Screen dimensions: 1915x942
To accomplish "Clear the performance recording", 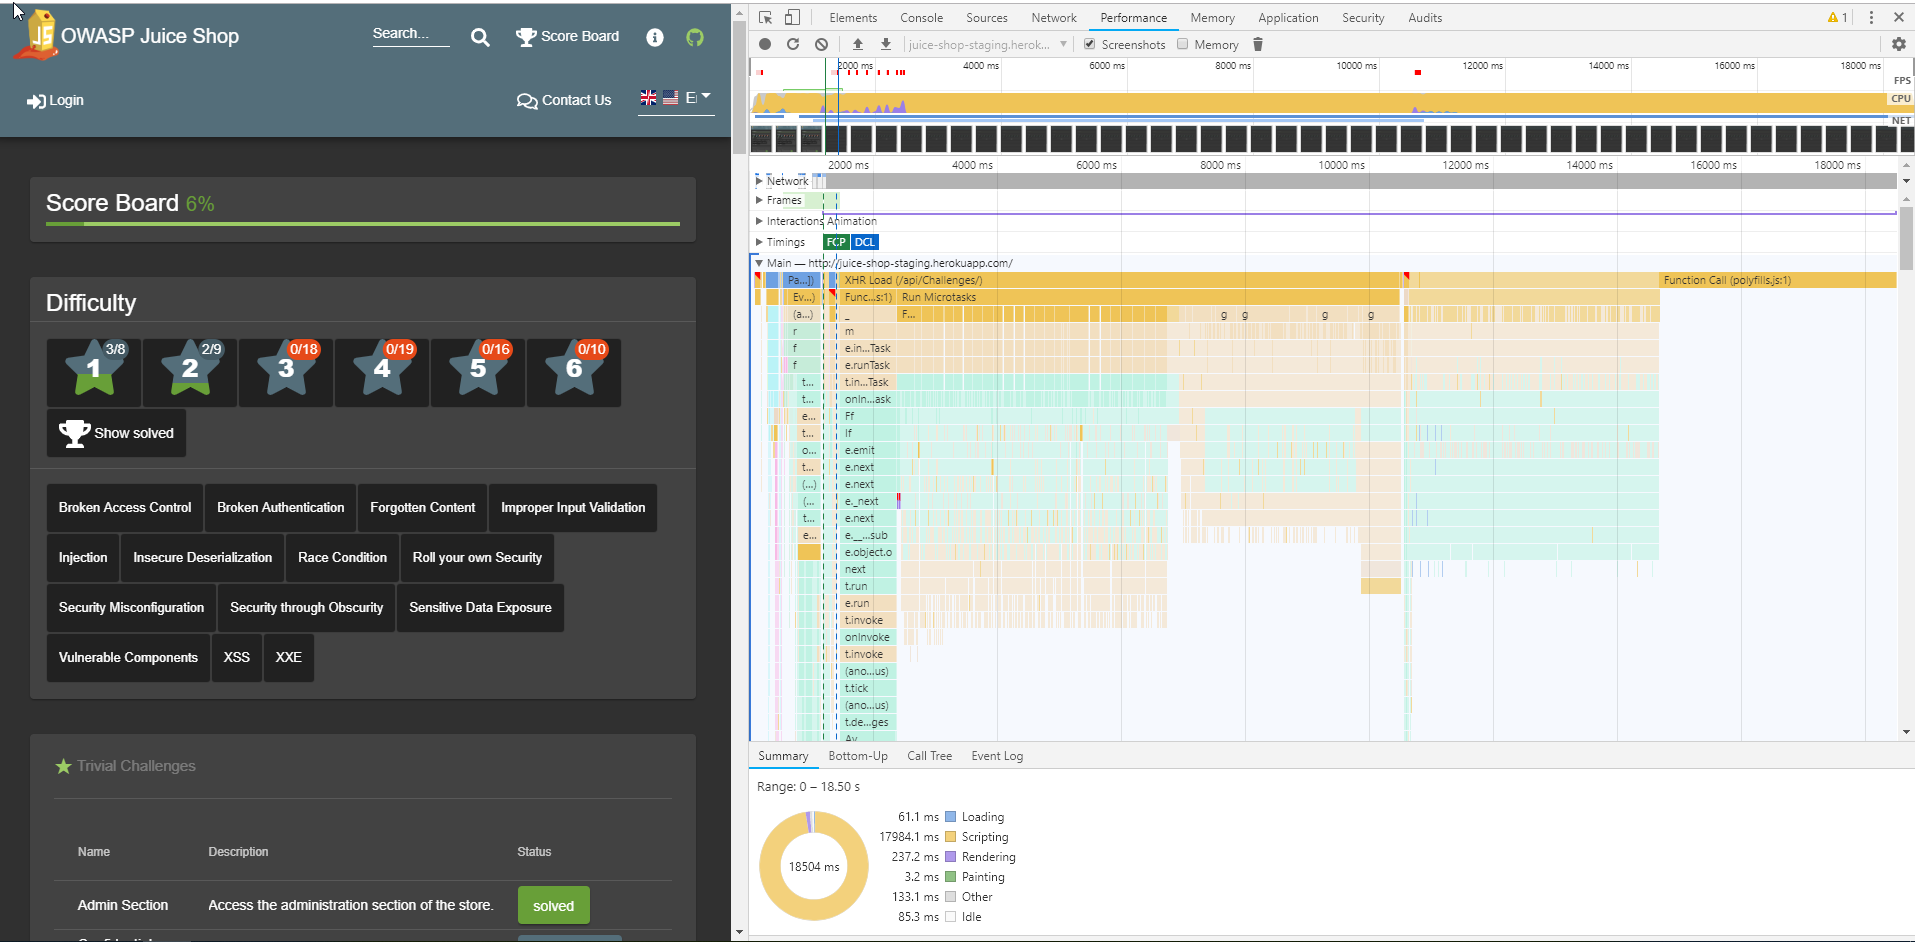I will coord(821,44).
